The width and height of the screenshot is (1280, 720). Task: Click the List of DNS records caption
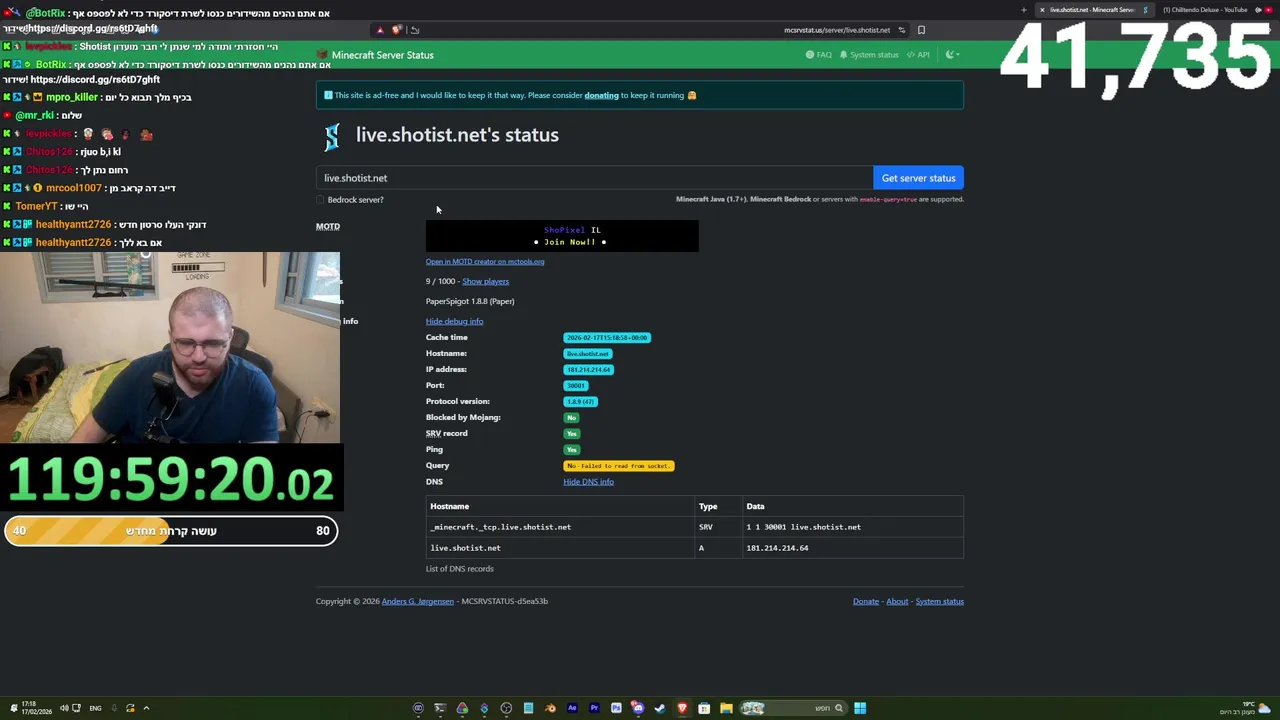460,569
